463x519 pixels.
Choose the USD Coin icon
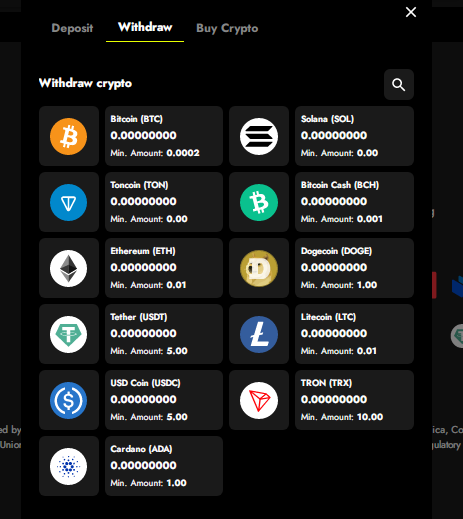pyautogui.click(x=68, y=400)
